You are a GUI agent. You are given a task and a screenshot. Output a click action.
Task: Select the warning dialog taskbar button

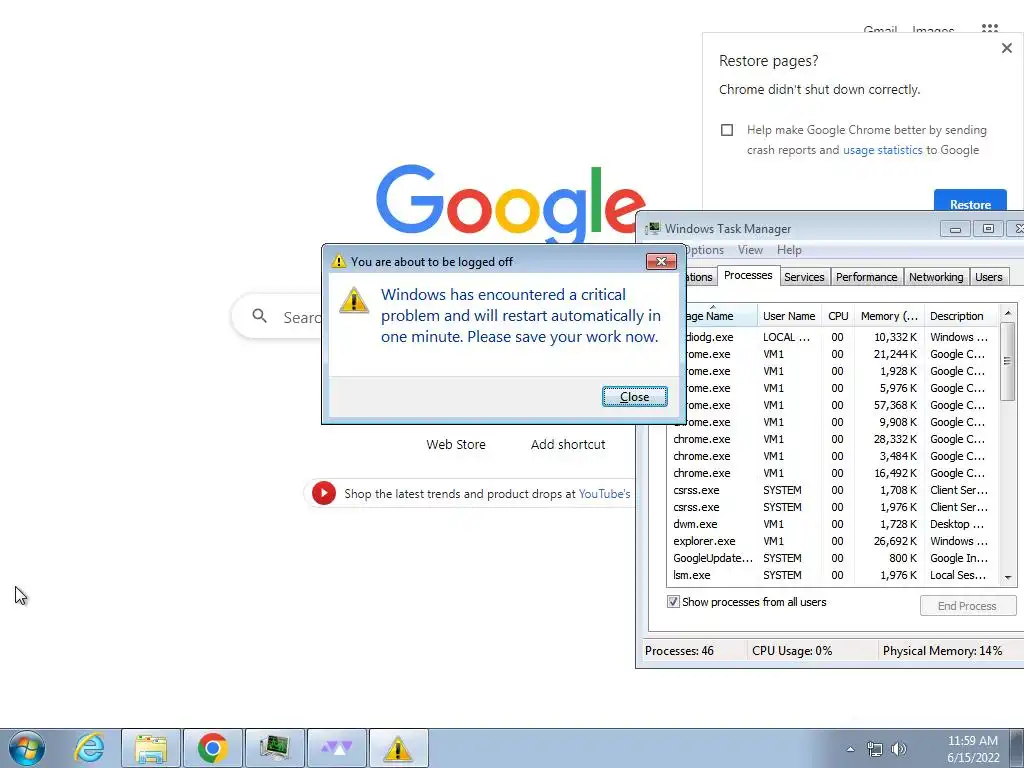click(x=398, y=748)
